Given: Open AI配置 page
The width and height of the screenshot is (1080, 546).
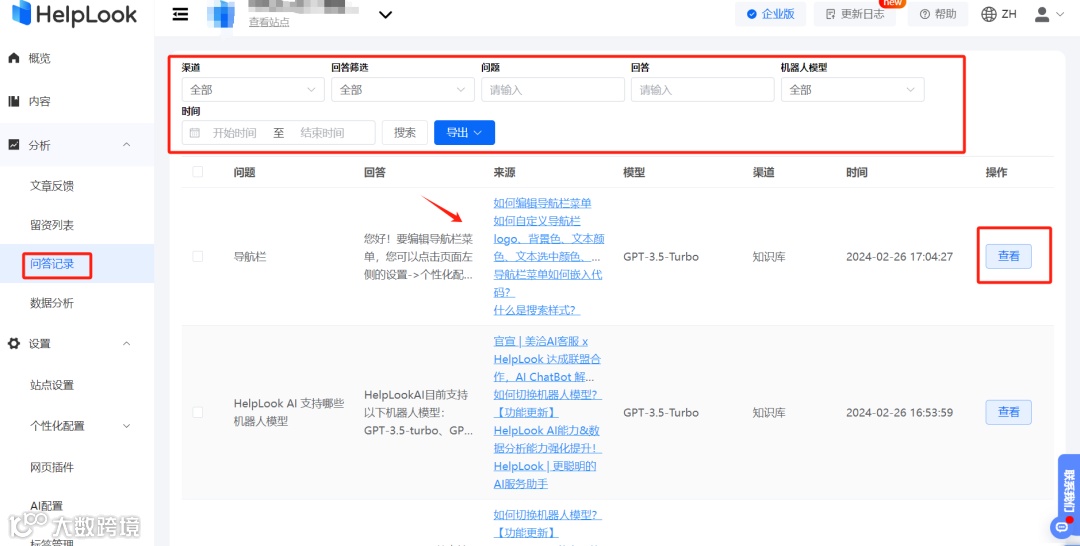Looking at the screenshot, I should click(x=46, y=506).
